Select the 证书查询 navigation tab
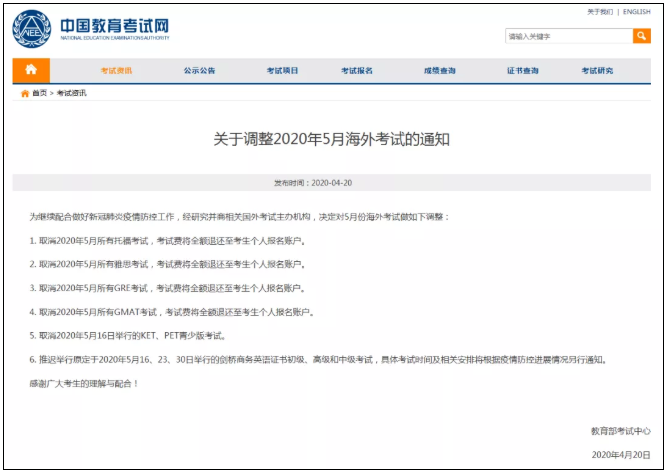The image size is (669, 474). click(x=522, y=71)
